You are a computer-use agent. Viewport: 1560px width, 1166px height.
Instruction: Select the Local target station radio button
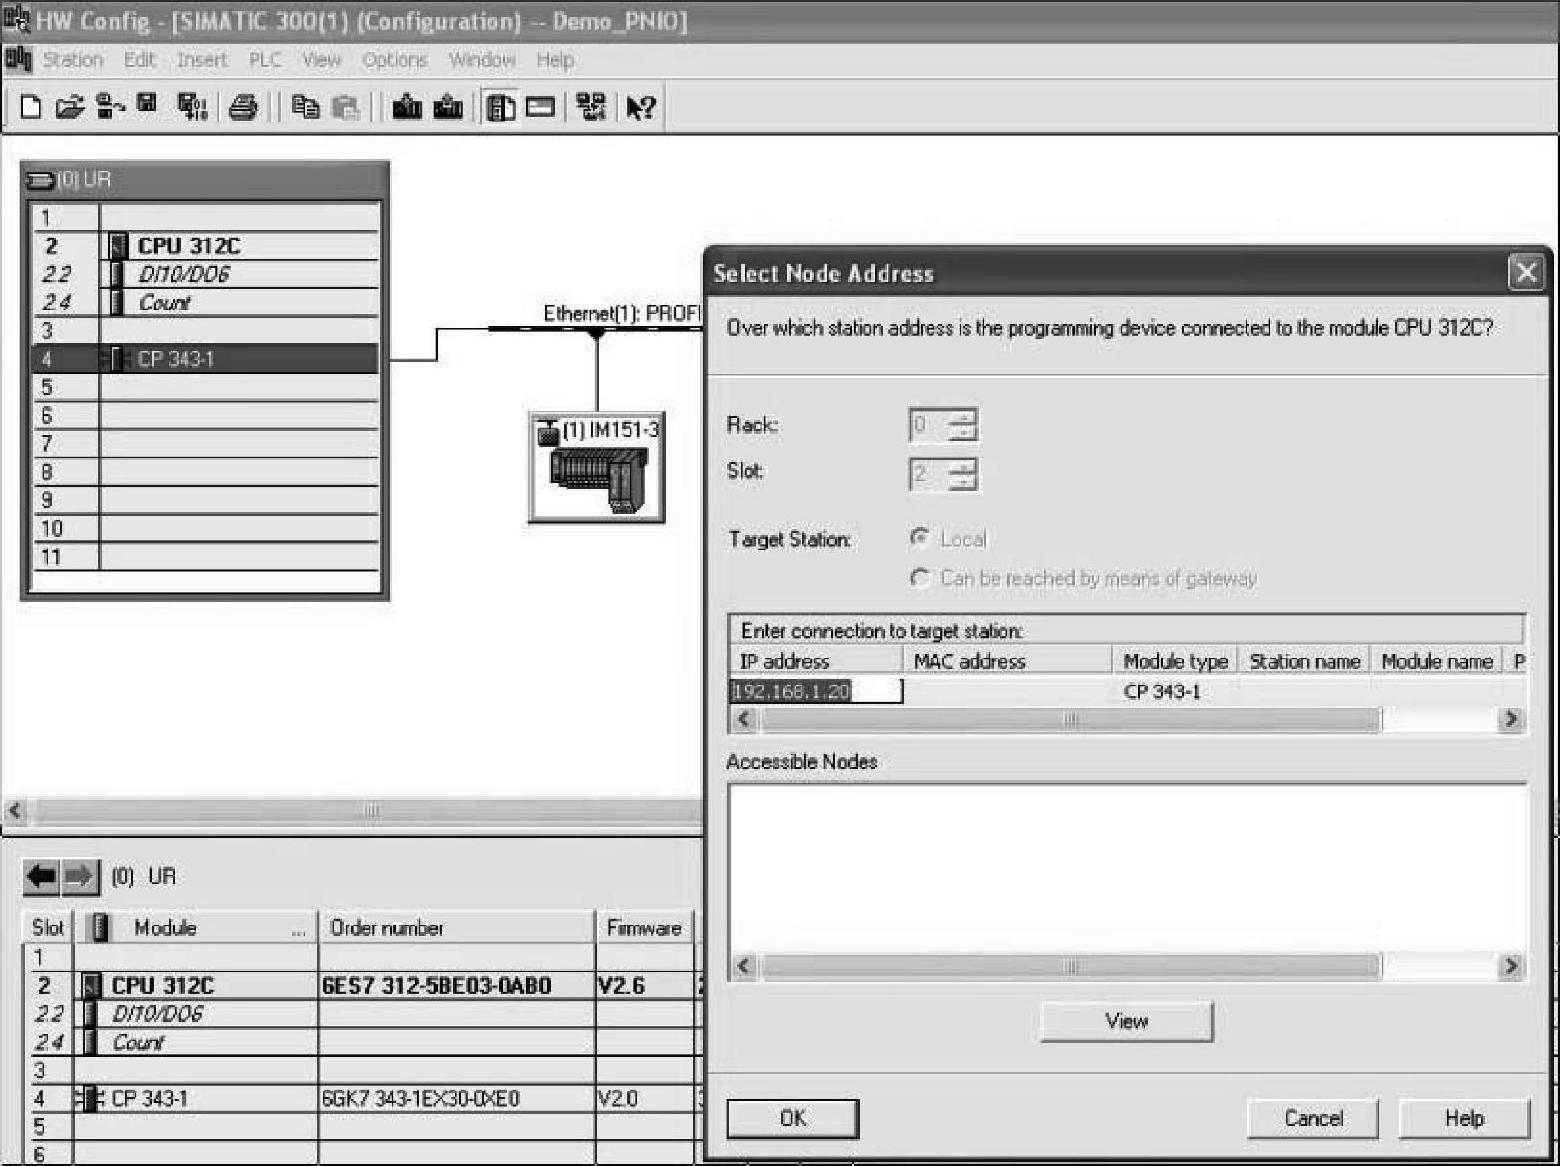point(919,538)
